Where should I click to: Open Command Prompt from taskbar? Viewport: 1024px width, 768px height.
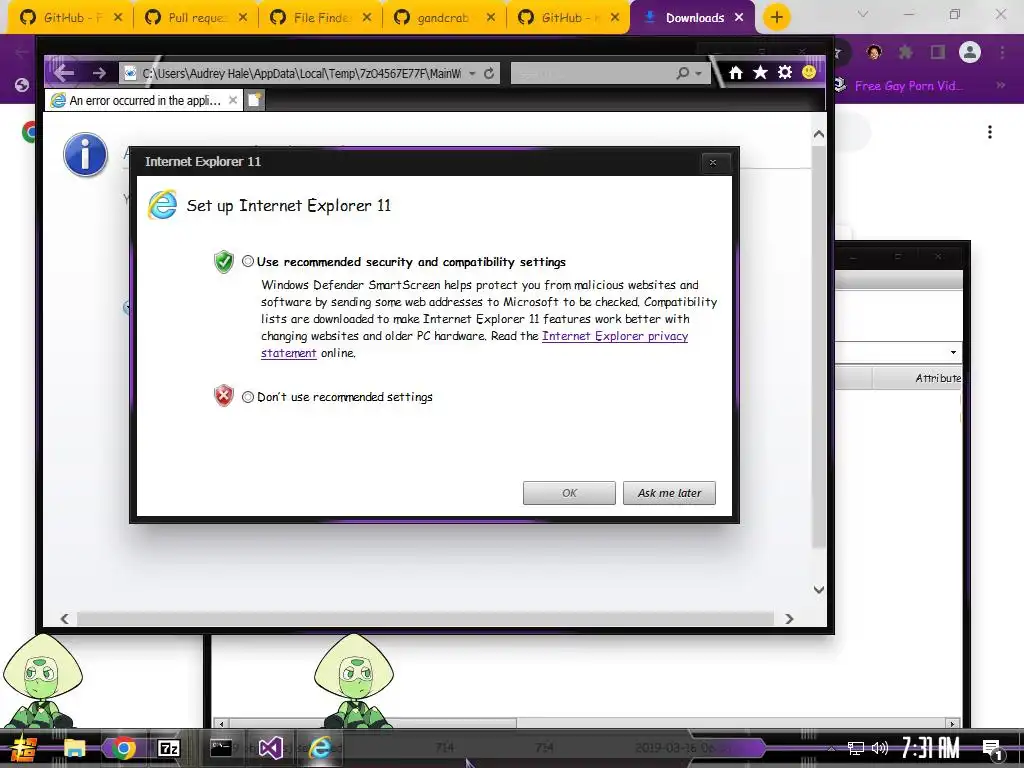point(221,748)
